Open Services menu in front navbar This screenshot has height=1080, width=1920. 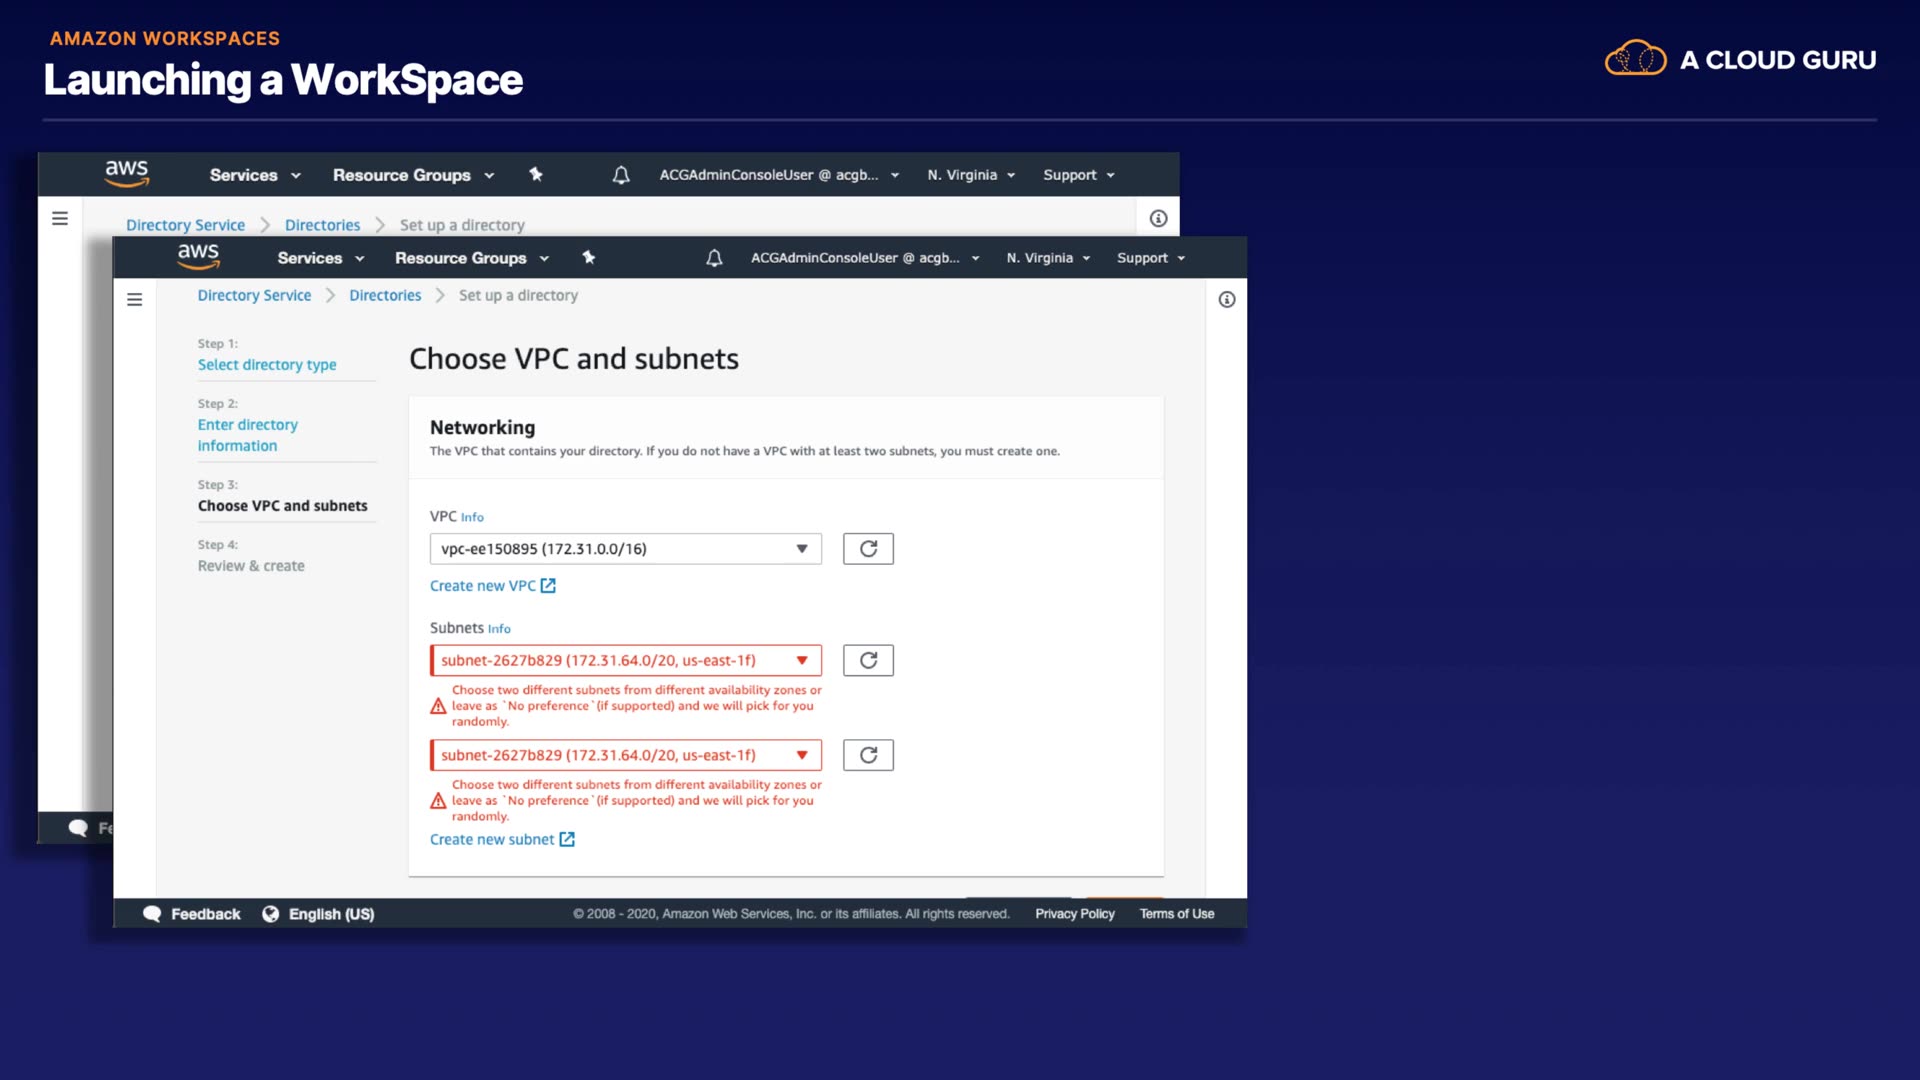(320, 258)
